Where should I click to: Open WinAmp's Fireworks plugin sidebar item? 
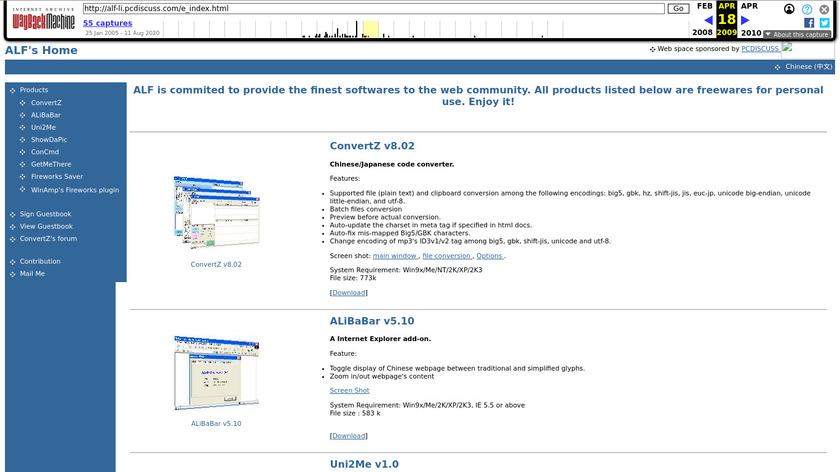[x=75, y=190]
